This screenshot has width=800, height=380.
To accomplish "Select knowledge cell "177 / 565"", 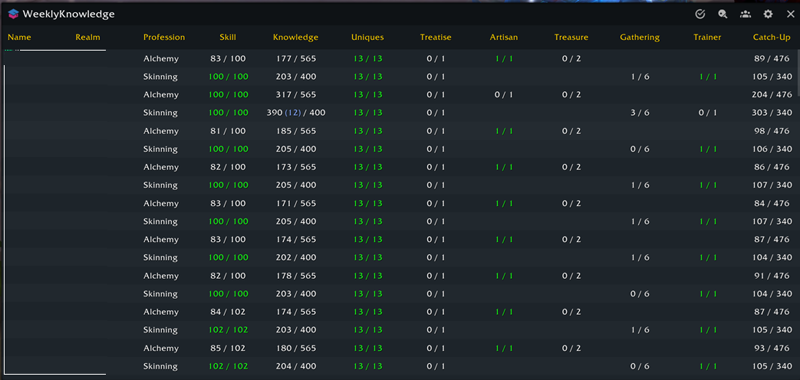I will click(295, 59).
